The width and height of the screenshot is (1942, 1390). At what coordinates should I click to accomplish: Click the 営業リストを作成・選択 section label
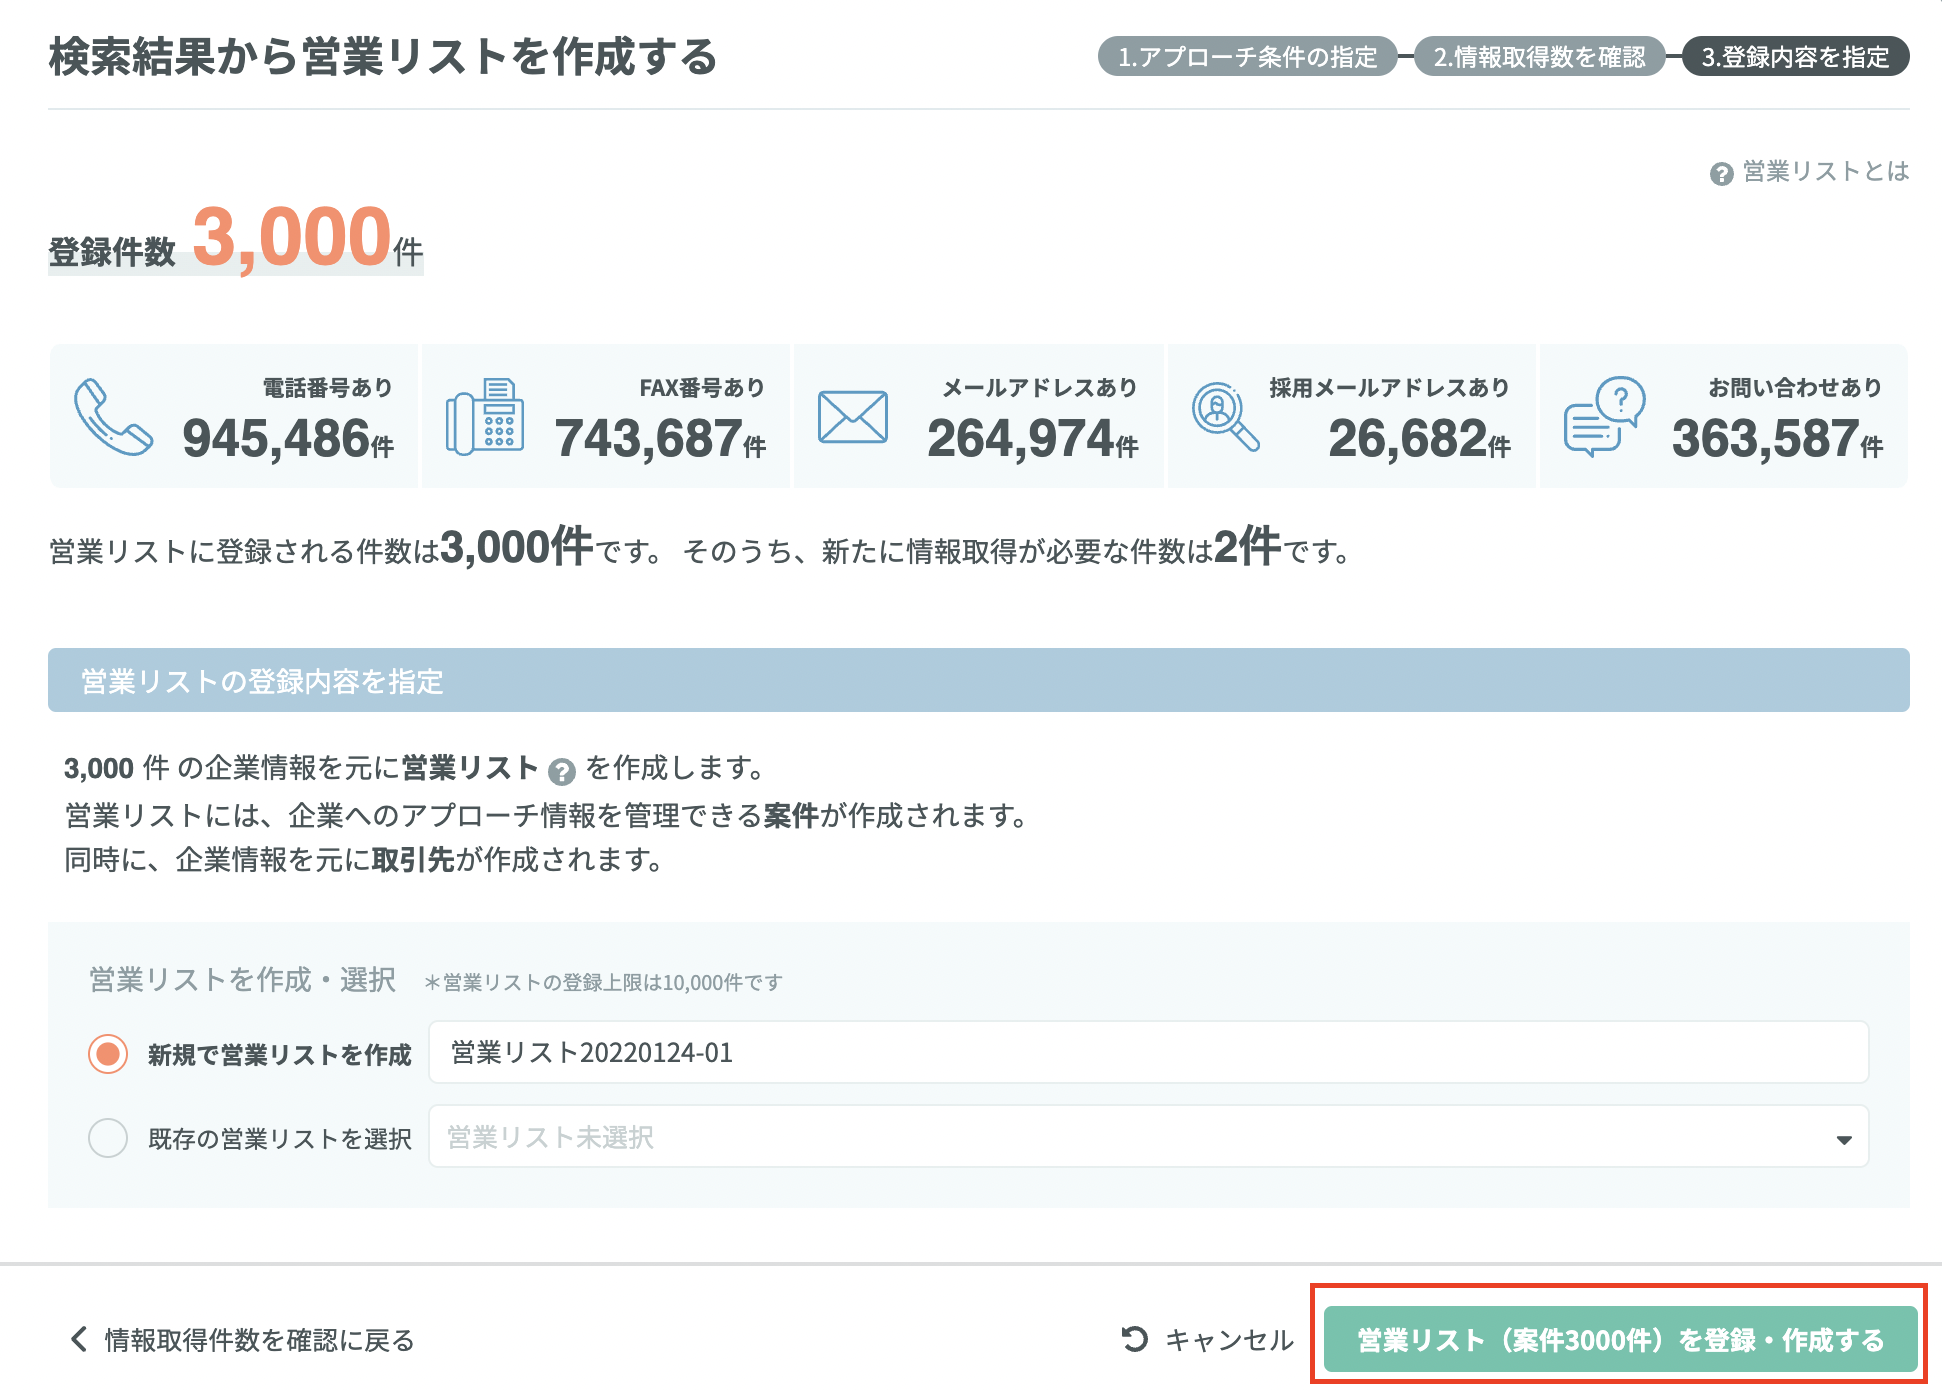point(242,979)
